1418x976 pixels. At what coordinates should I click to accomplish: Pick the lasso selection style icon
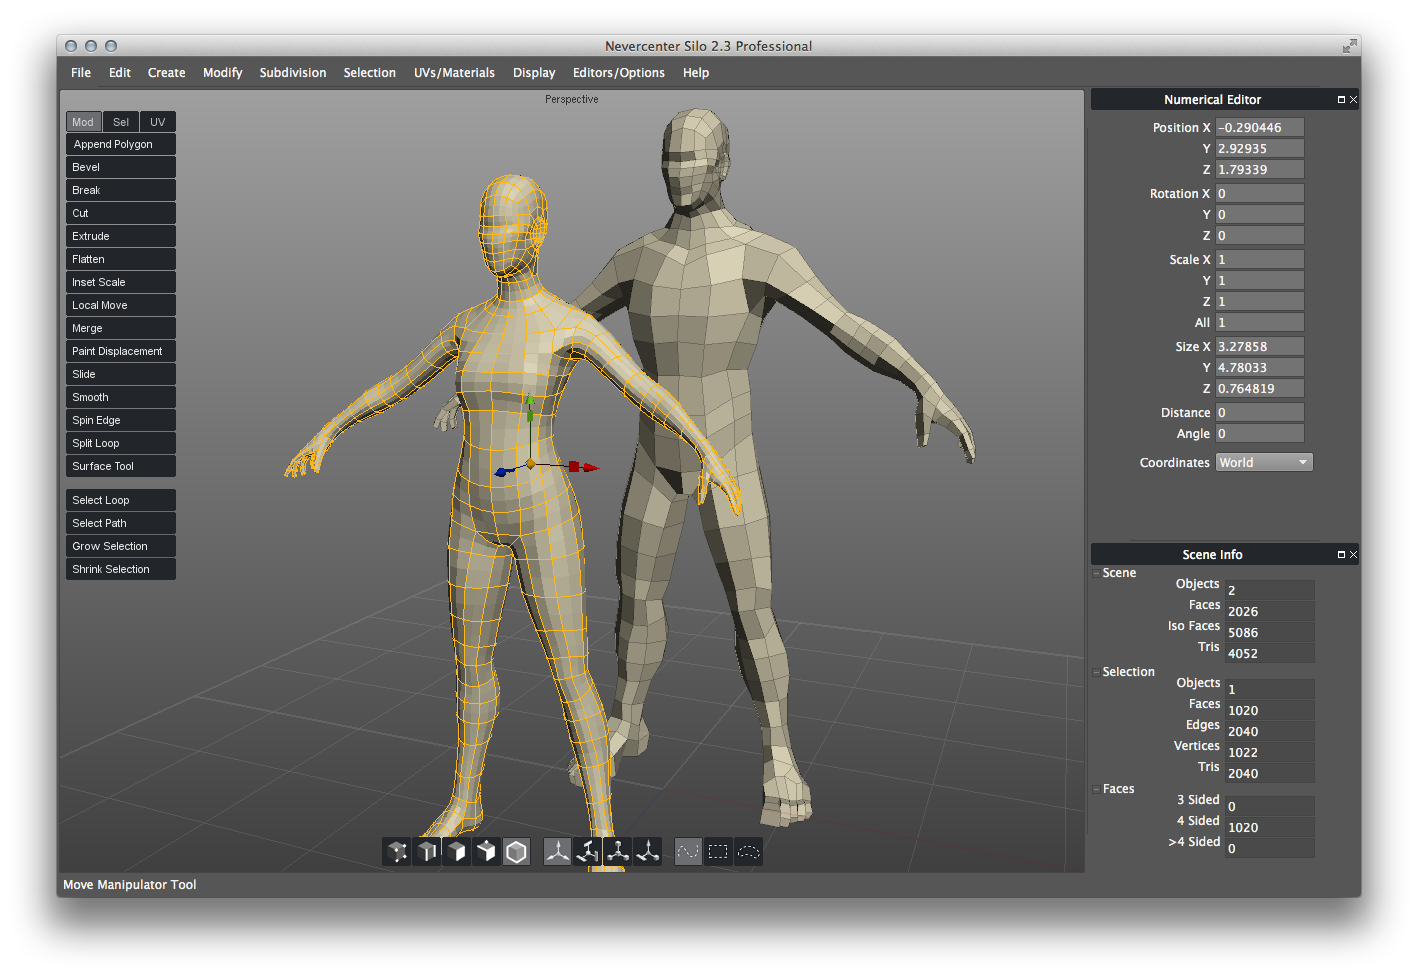tap(748, 852)
